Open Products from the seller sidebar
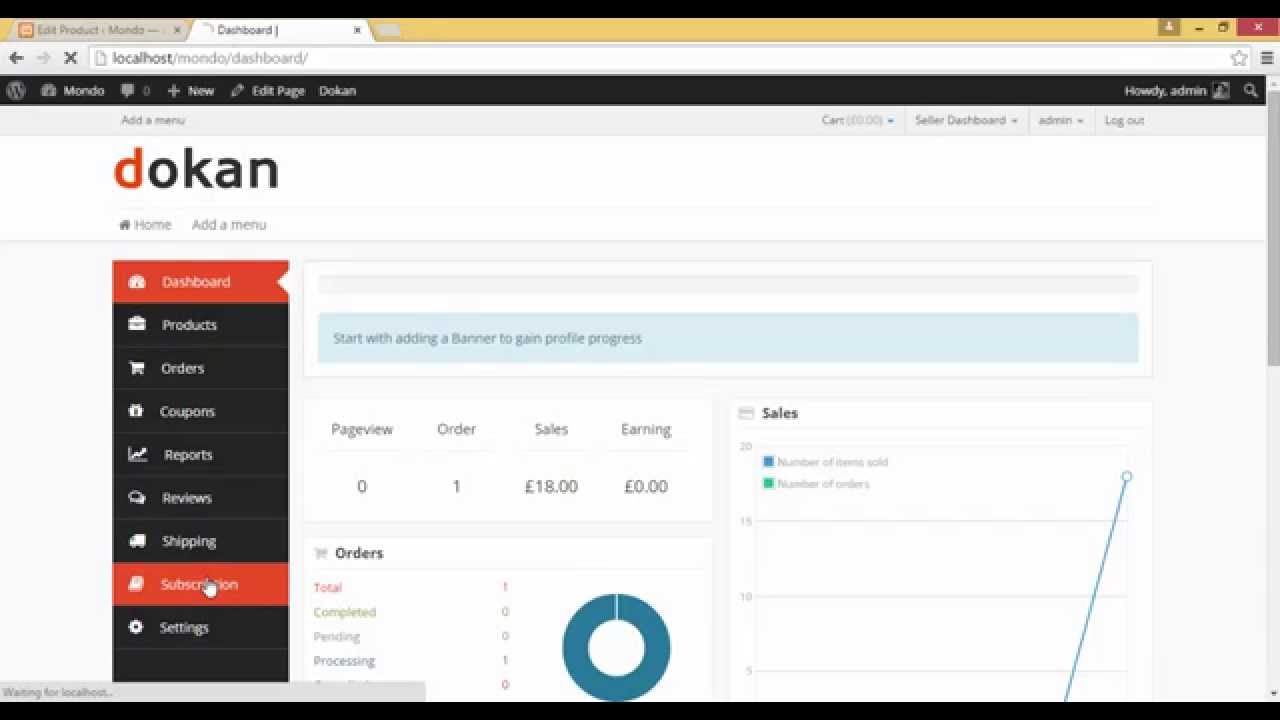The image size is (1280, 720). 201,325
